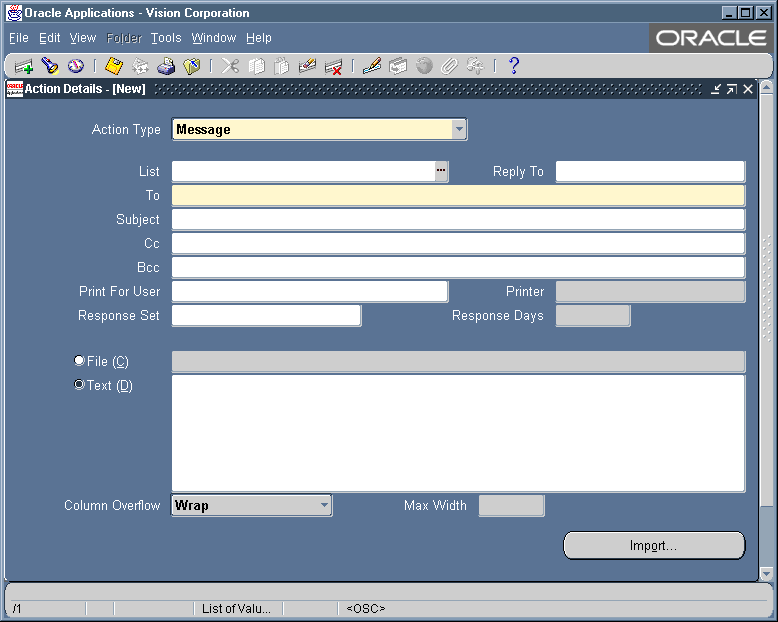The image size is (778, 622).
Task: Open the Action Type dropdown
Action: tap(459, 129)
